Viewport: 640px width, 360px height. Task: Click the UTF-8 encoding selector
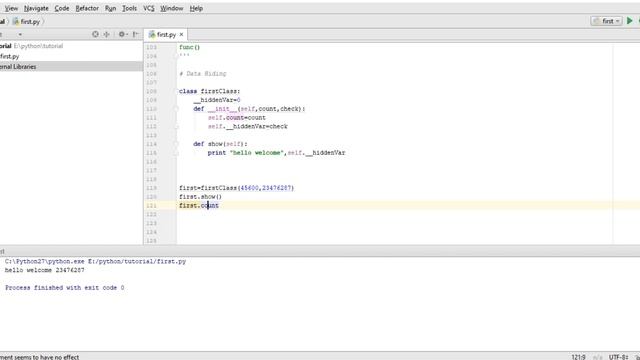pyautogui.click(x=618, y=357)
